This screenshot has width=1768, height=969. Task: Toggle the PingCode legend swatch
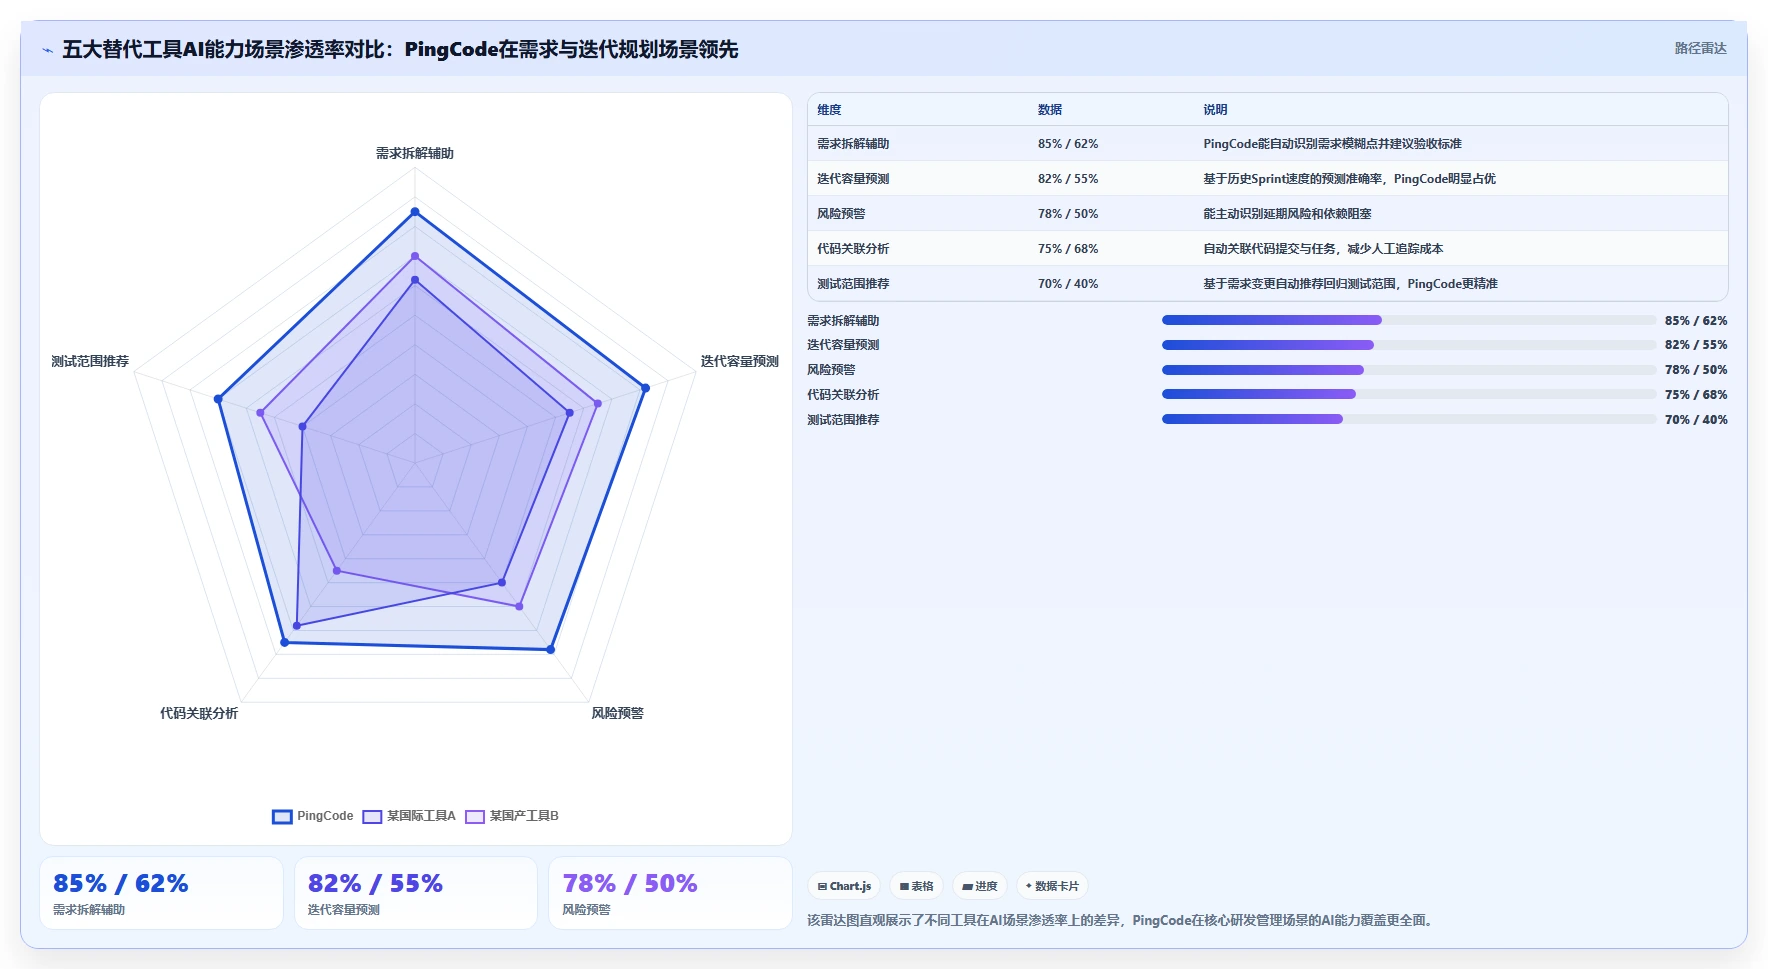(282, 817)
